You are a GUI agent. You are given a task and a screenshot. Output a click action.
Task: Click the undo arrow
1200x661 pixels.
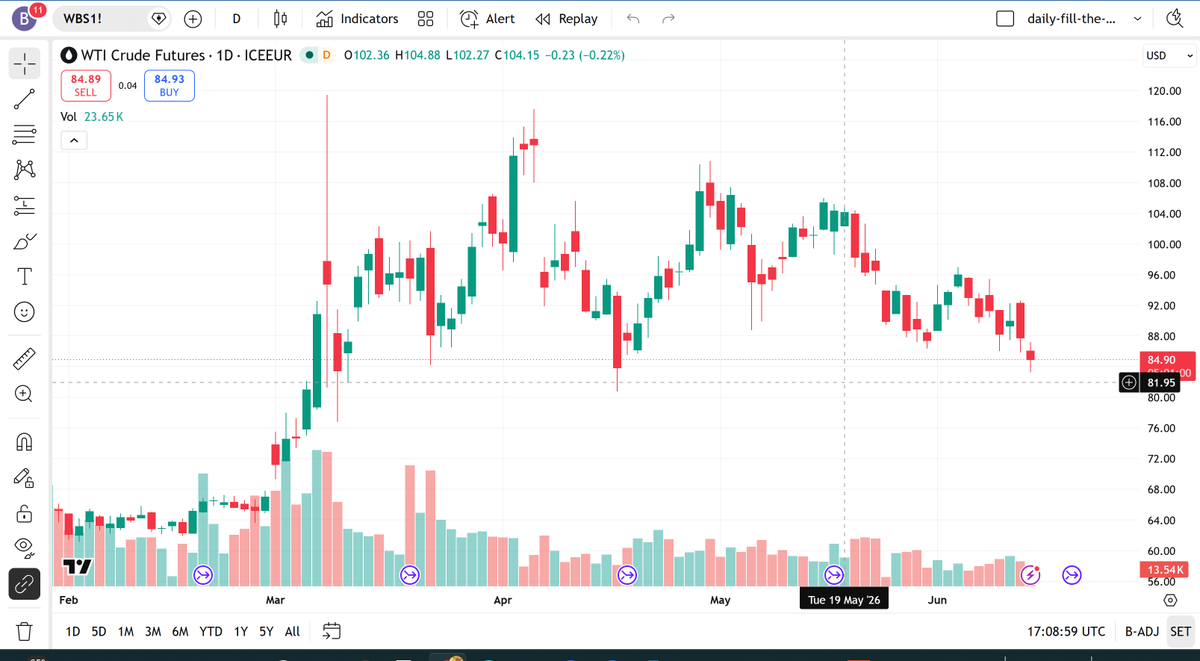pyautogui.click(x=632, y=18)
